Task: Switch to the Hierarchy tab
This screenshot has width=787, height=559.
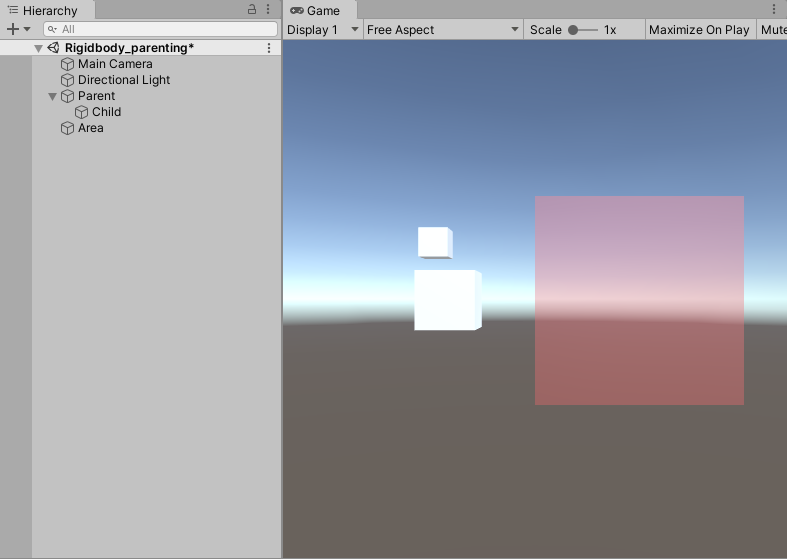Action: pos(47,10)
